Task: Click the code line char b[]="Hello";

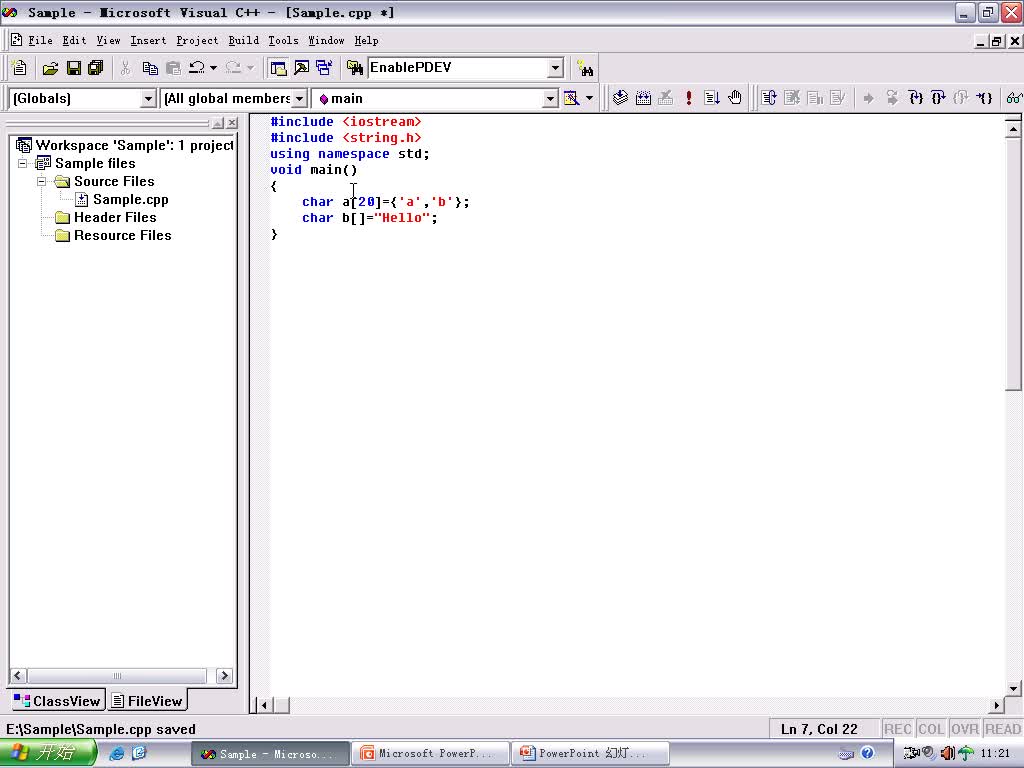Action: point(370,218)
